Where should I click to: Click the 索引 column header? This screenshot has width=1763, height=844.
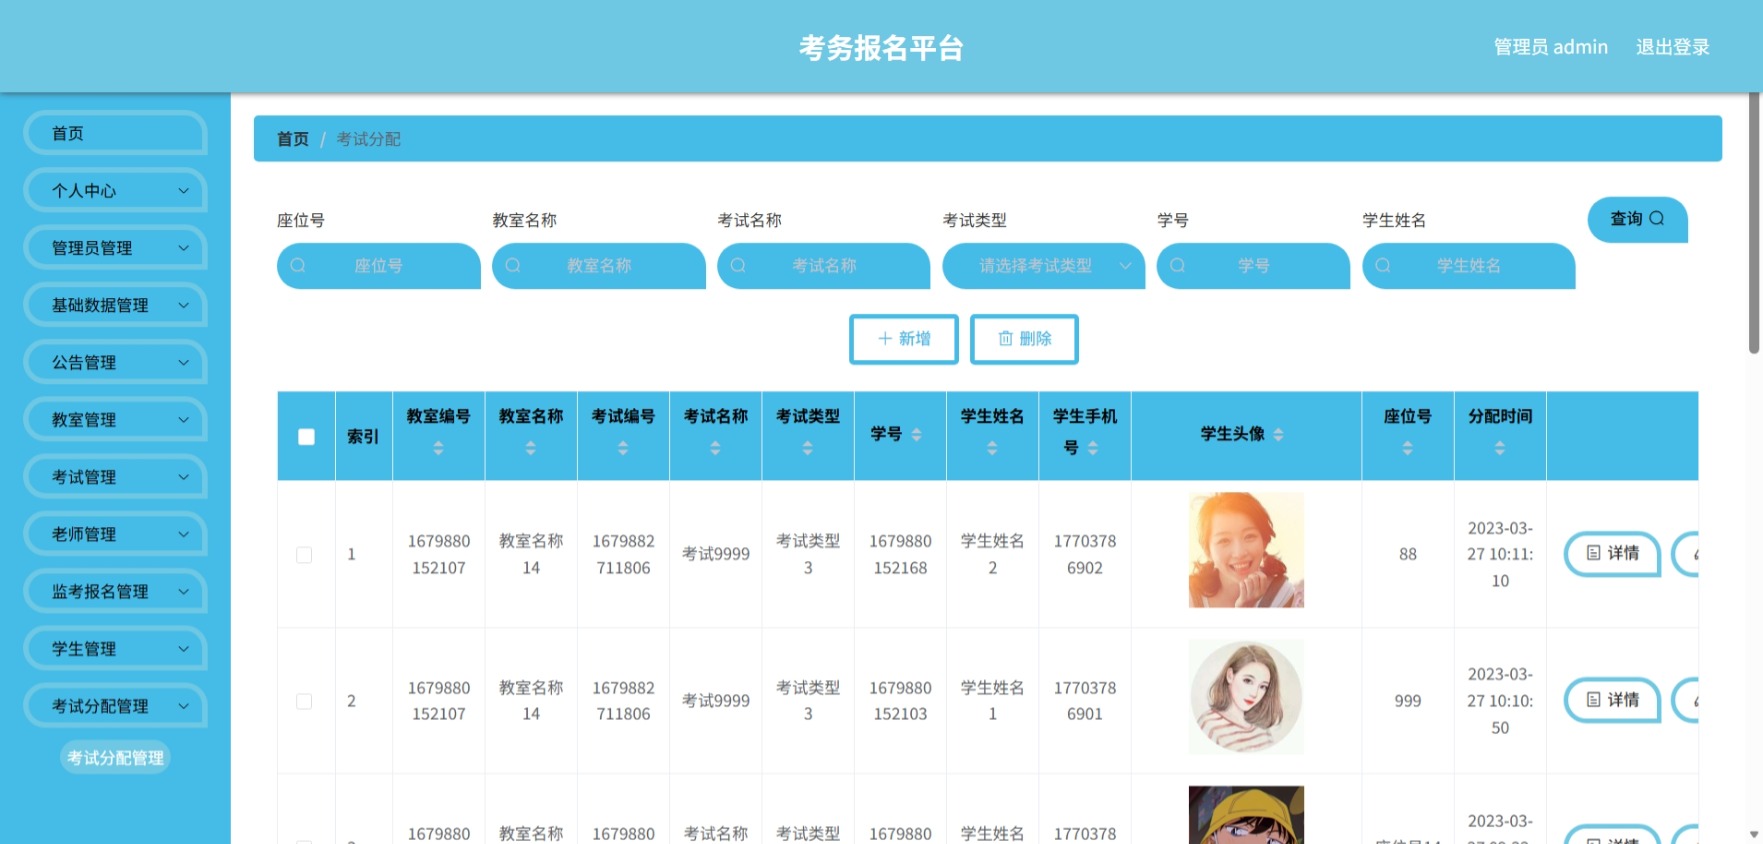tap(363, 437)
